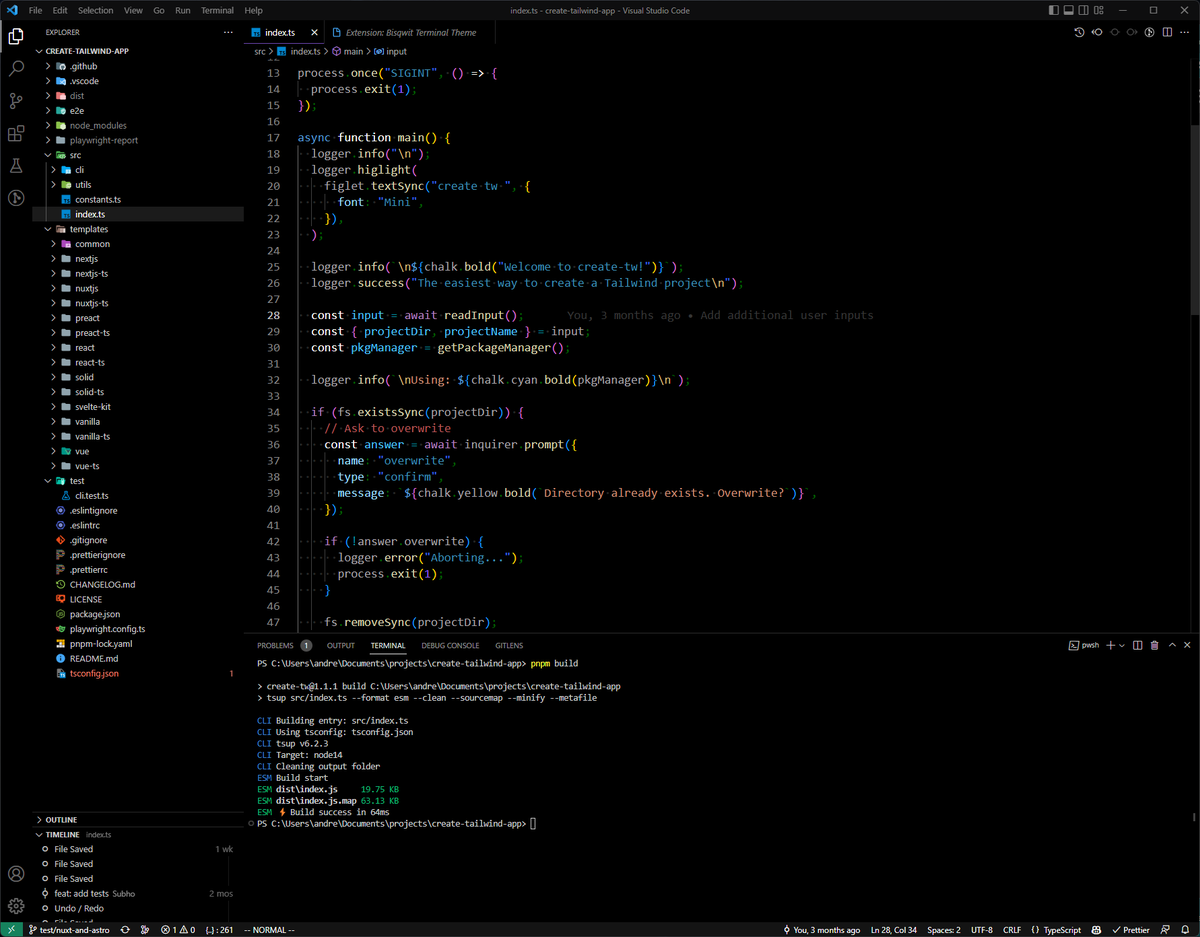Open Settings via the gear icon

(x=15, y=905)
